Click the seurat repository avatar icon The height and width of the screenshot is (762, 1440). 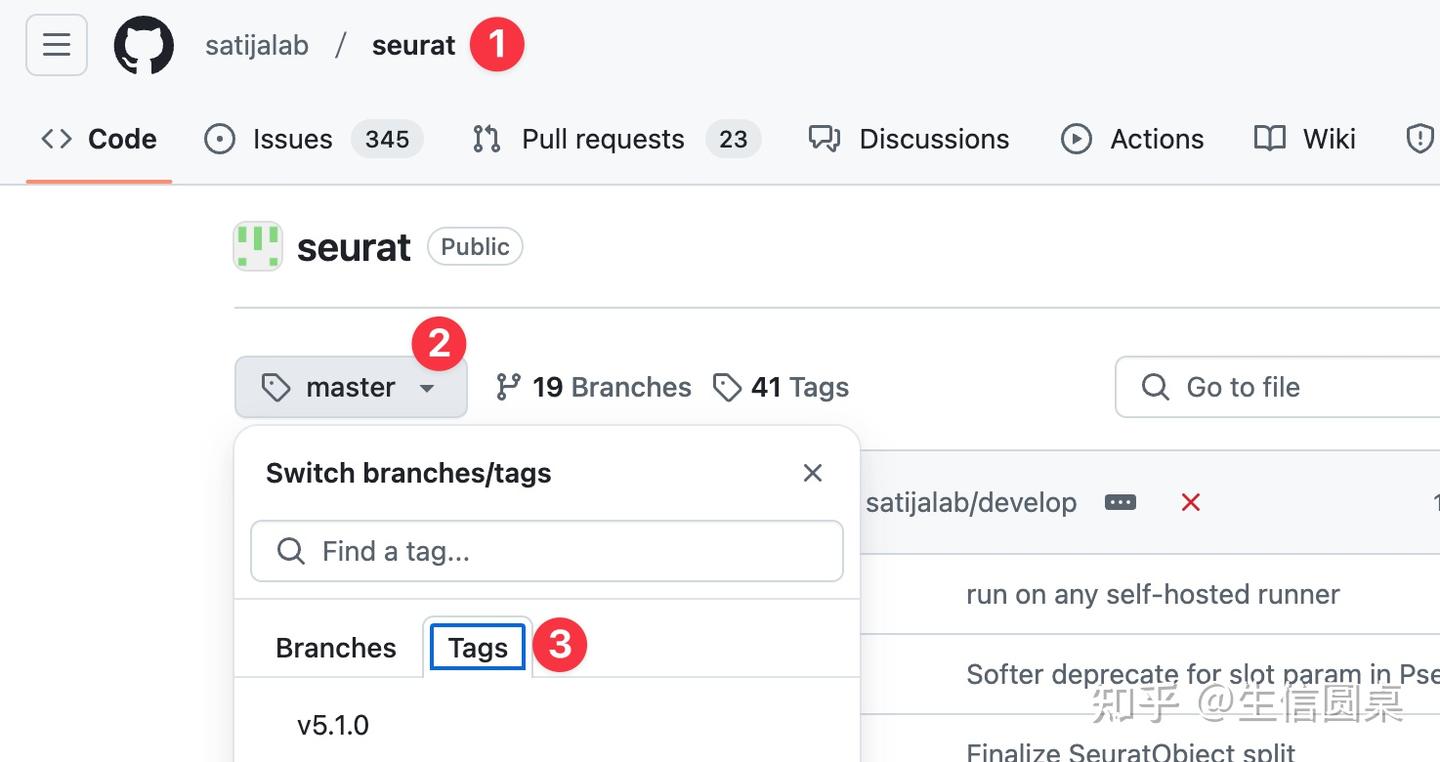tap(257, 247)
